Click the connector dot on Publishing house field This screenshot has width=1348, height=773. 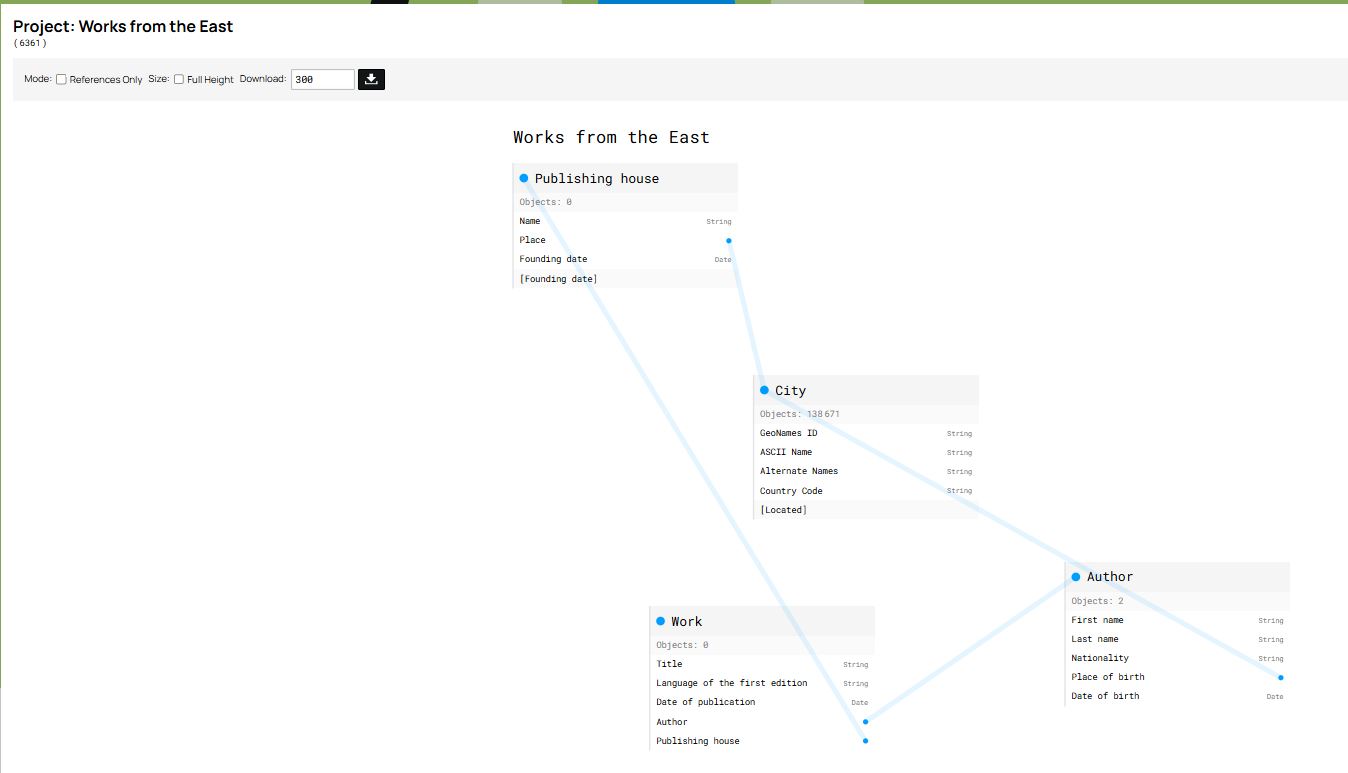[x=865, y=740]
